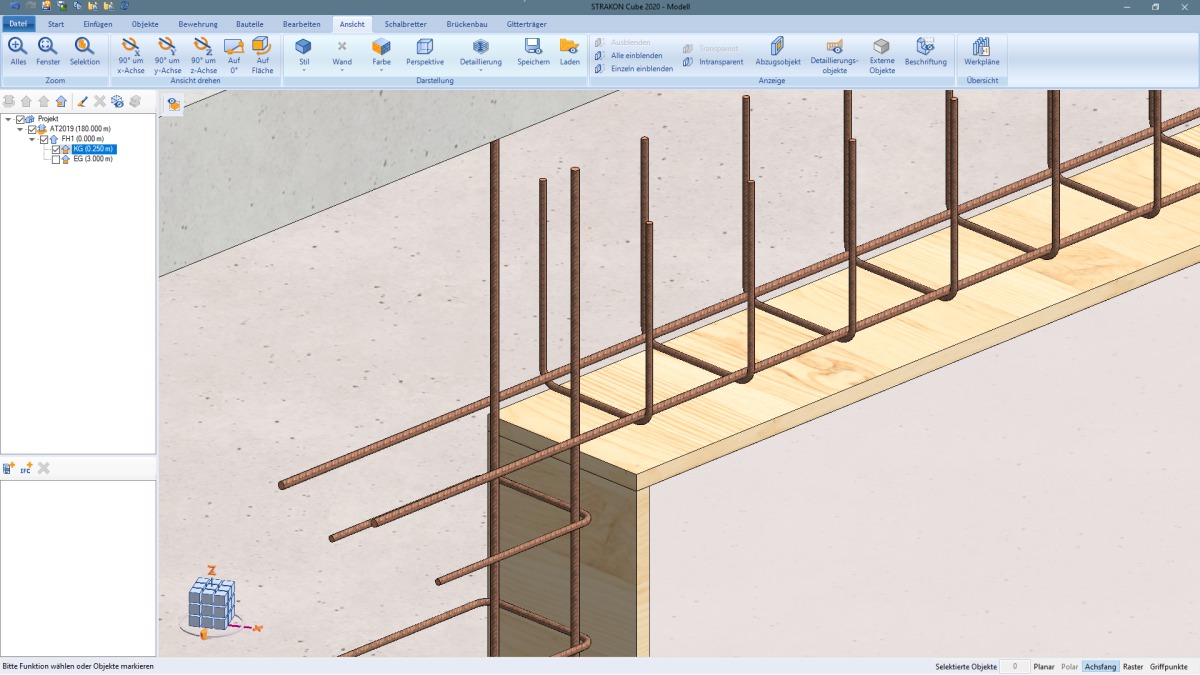Uncheck the KG (0.250 m) checkbox
The width and height of the screenshot is (1200, 675).
click(56, 149)
